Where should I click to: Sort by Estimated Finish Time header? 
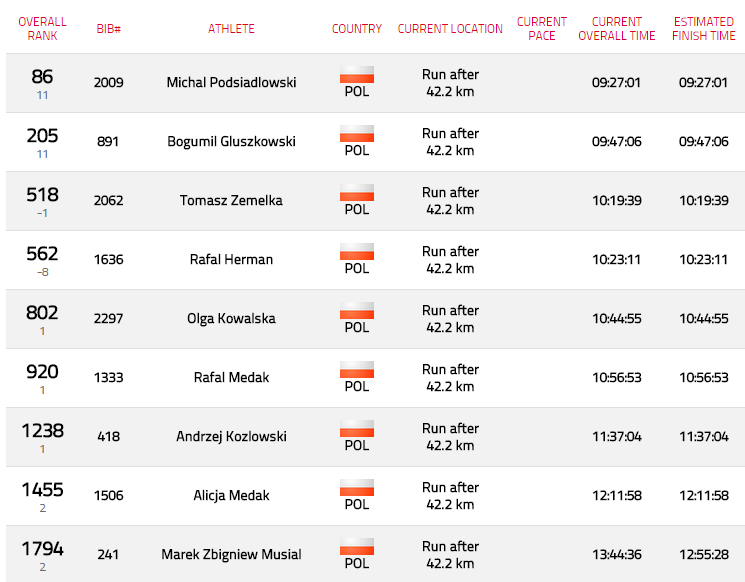(x=704, y=29)
